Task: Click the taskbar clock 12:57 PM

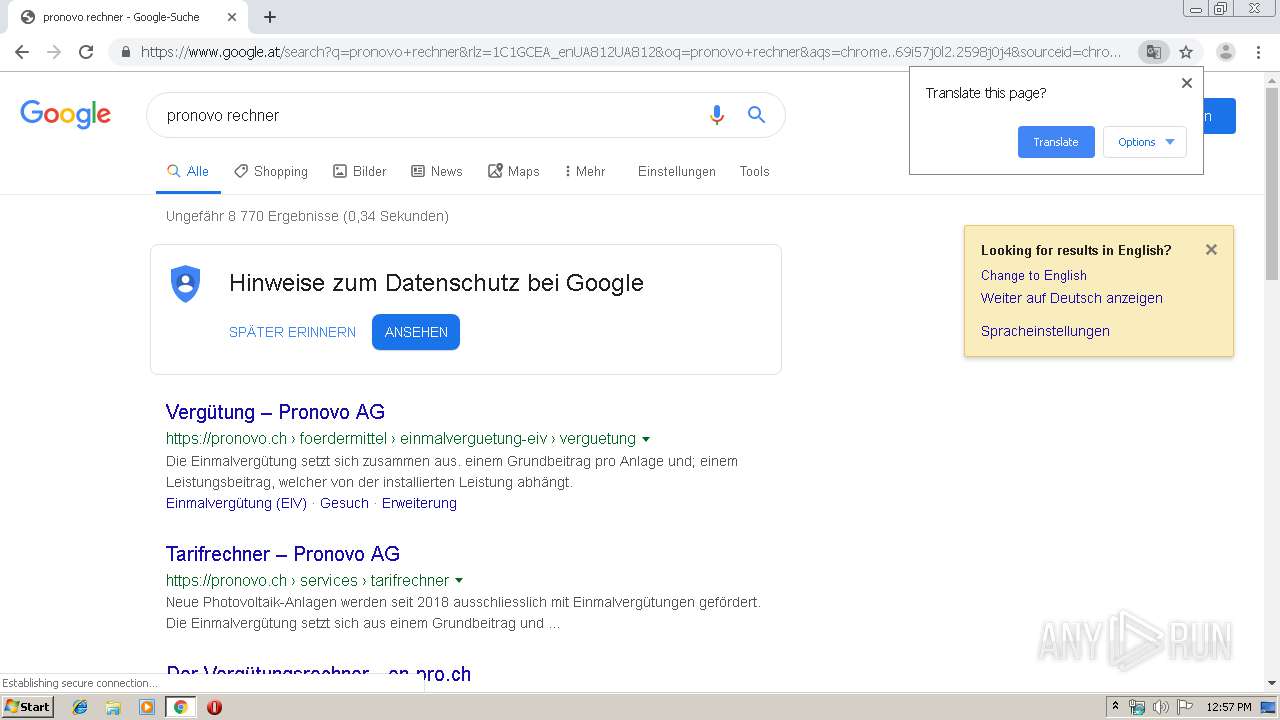Action: (1229, 707)
